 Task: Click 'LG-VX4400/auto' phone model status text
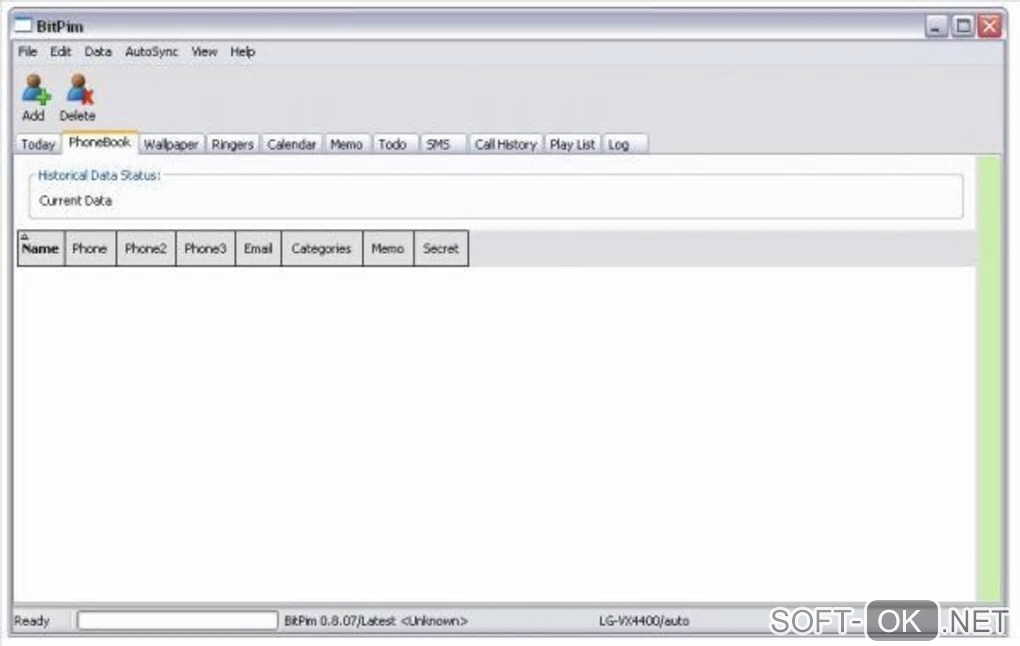644,621
